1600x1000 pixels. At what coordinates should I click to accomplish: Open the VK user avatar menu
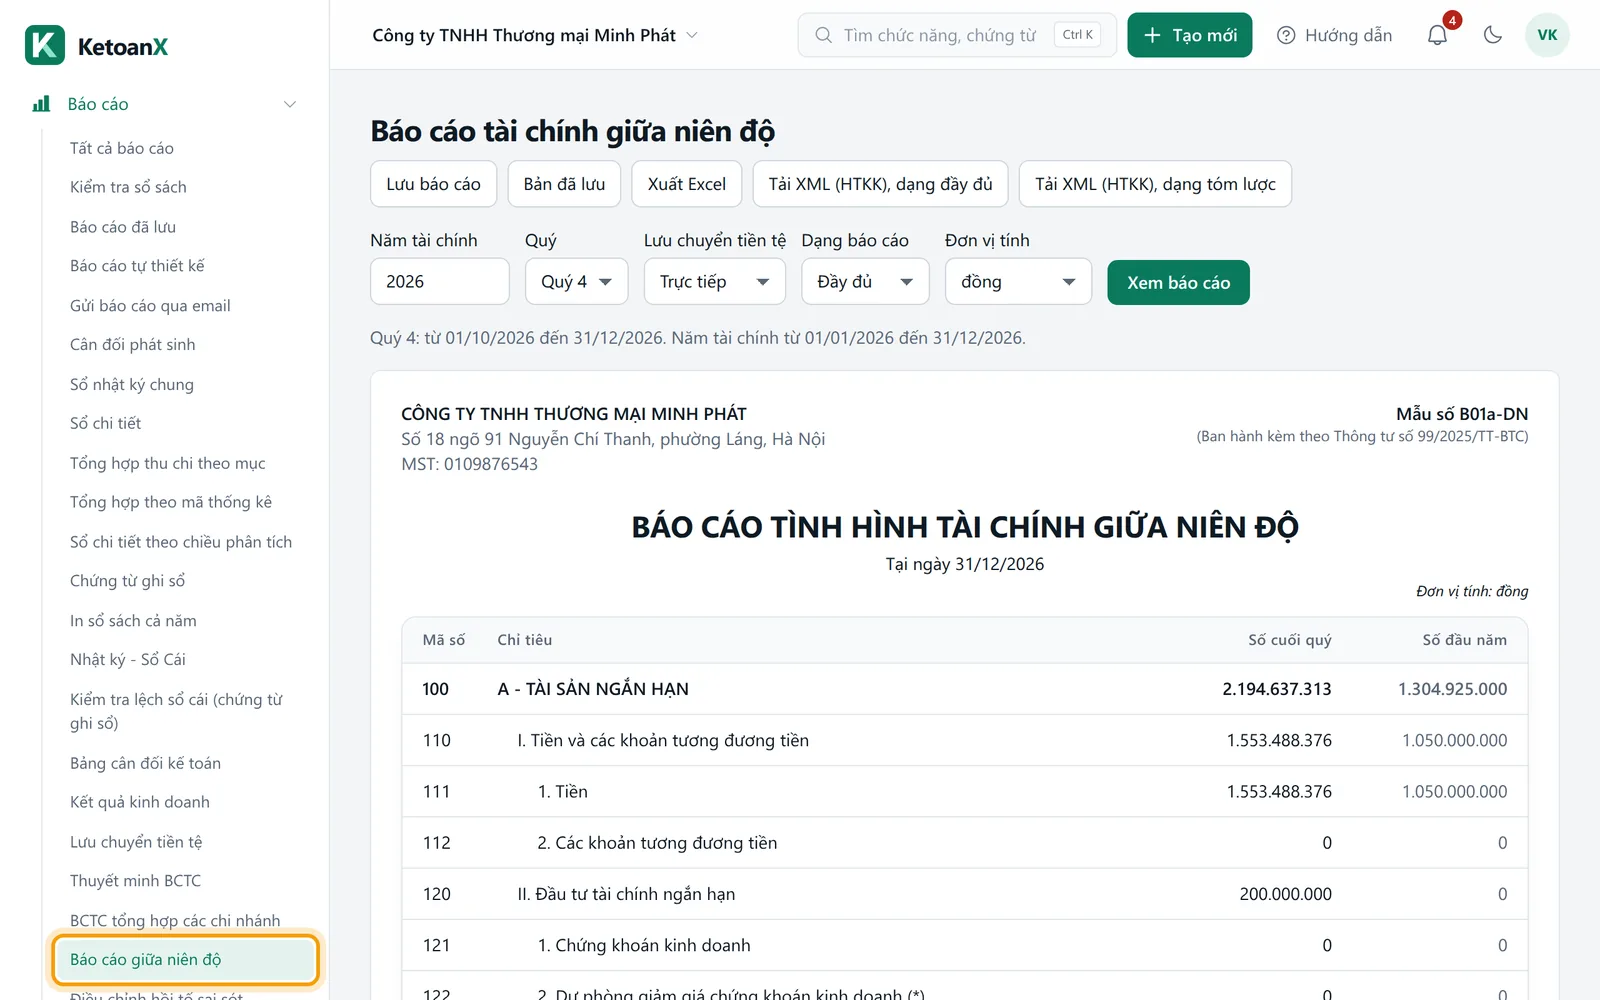(x=1547, y=35)
